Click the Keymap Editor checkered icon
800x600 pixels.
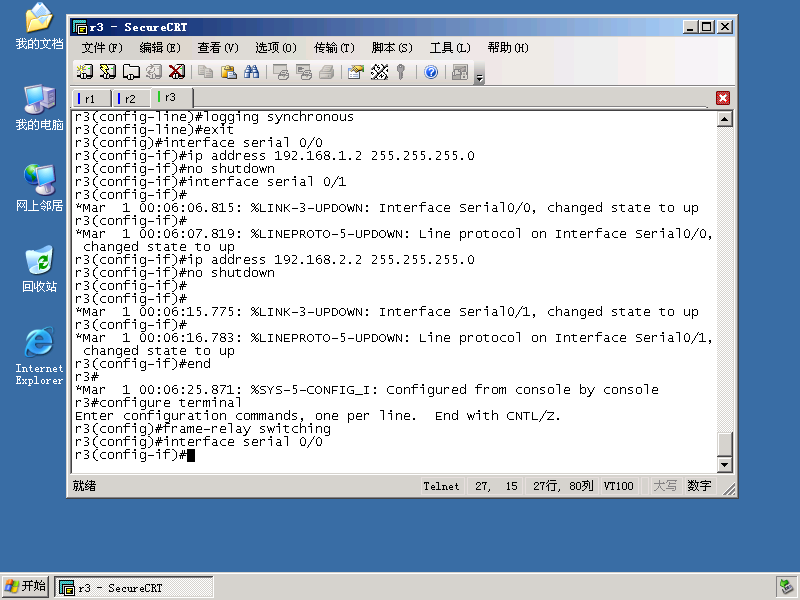(379, 72)
